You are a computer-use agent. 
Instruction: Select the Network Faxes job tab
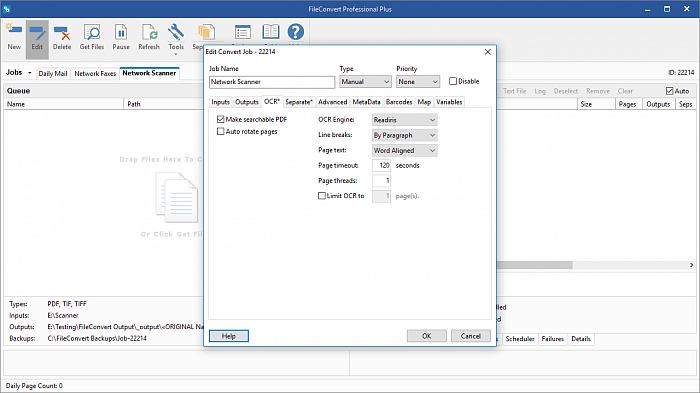tap(95, 74)
